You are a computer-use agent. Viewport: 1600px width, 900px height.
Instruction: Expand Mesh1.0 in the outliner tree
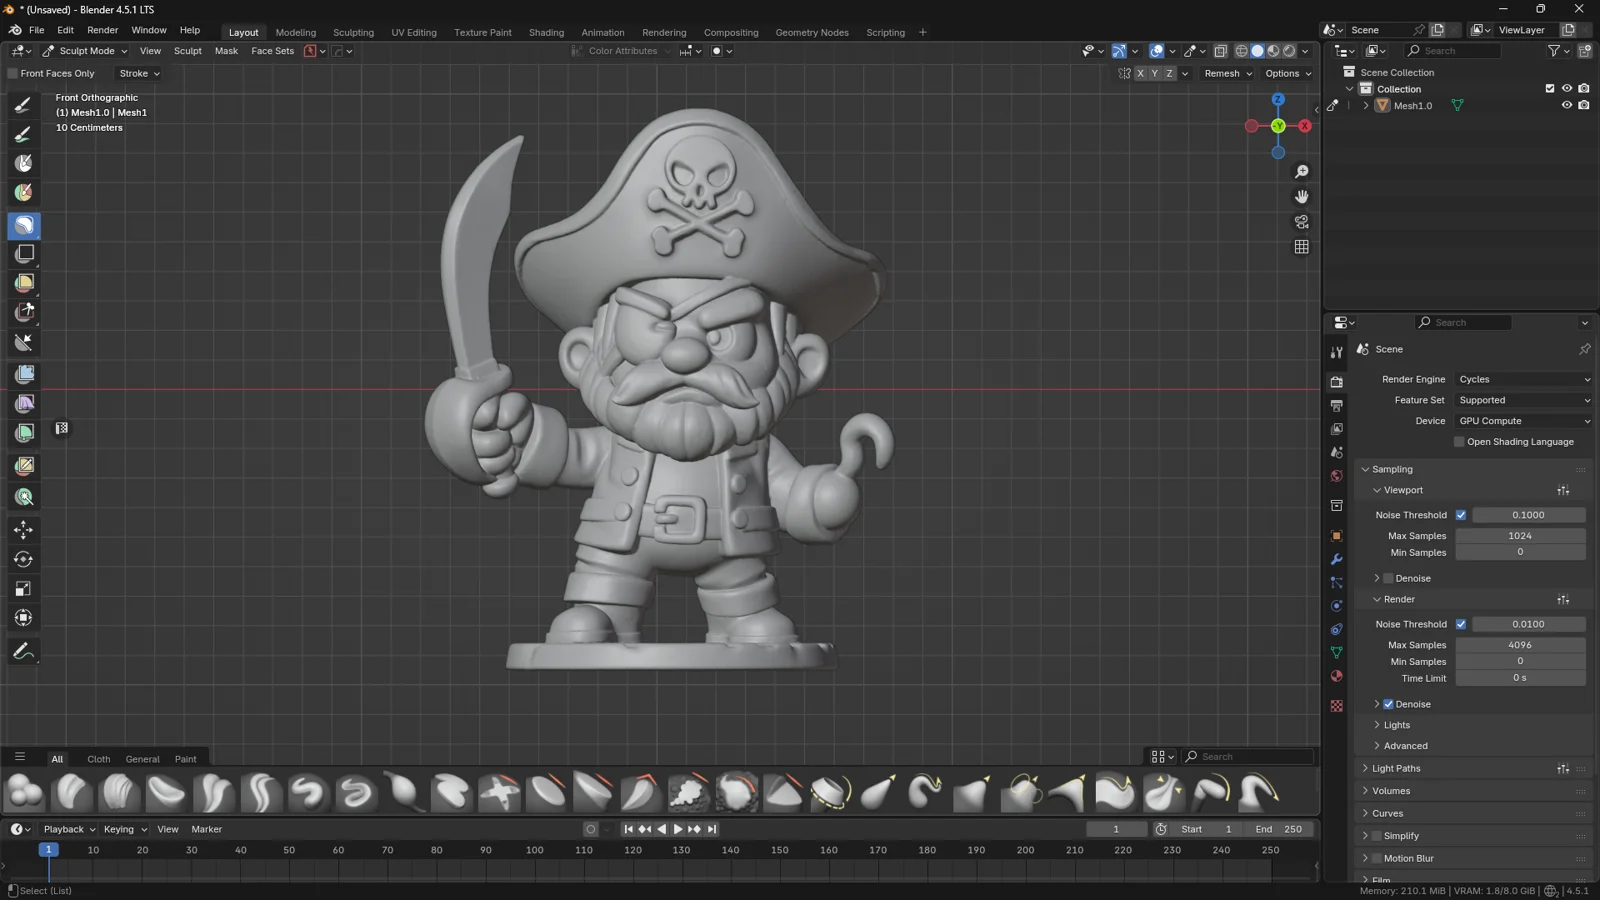(x=1366, y=106)
